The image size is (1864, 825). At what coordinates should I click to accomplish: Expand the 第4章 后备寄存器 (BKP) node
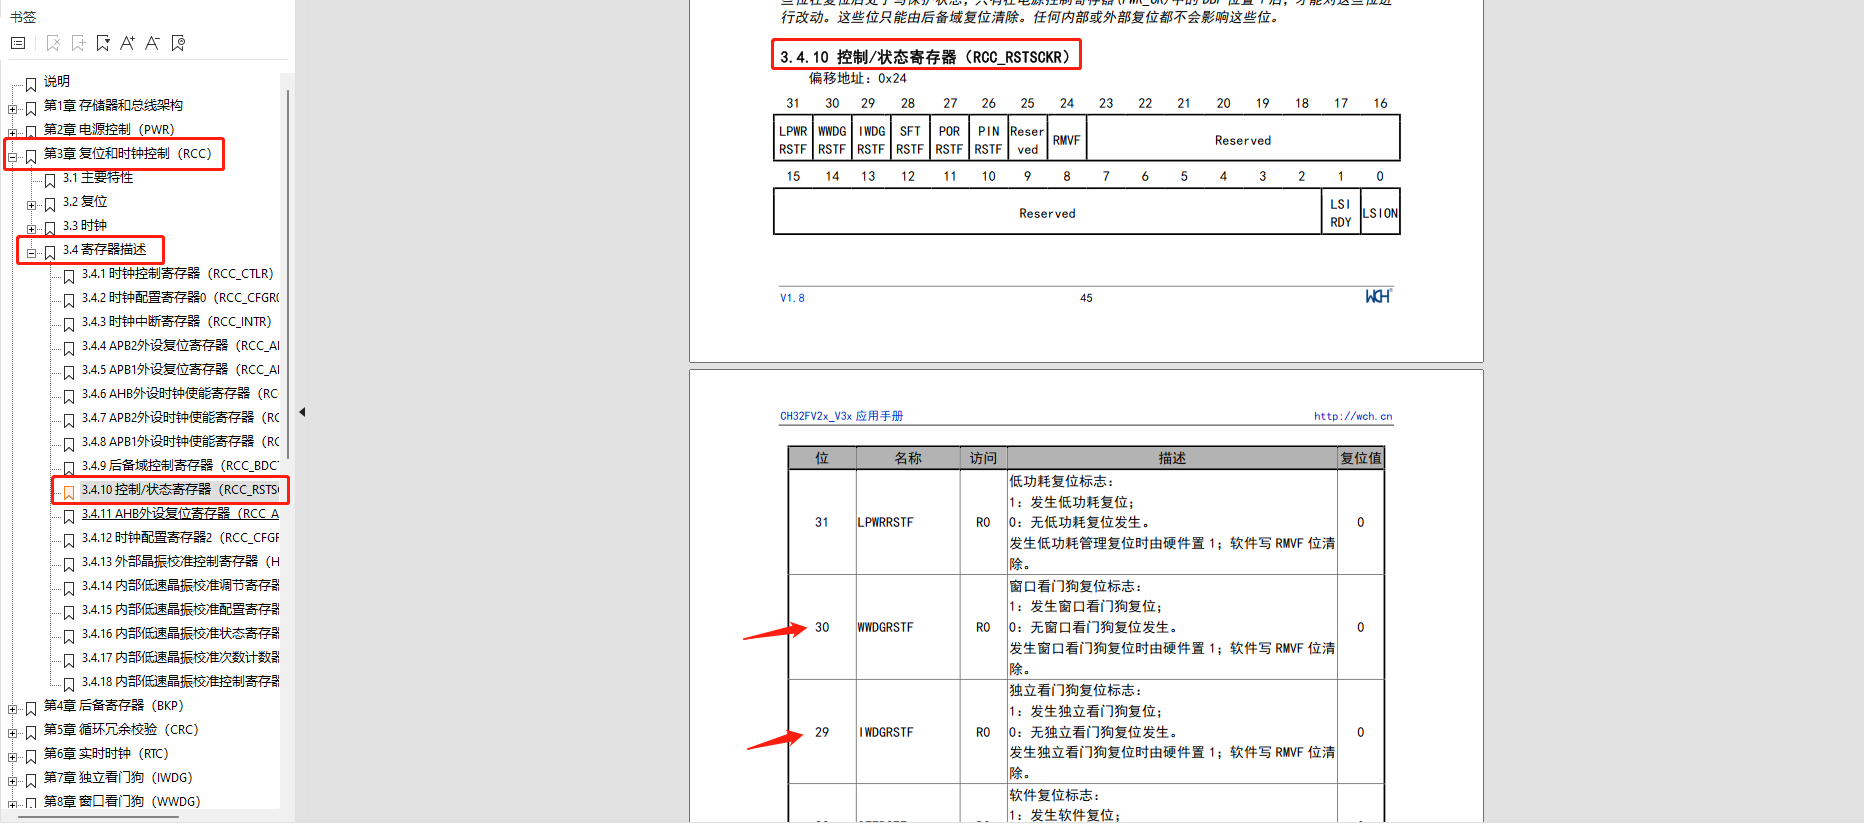point(12,709)
